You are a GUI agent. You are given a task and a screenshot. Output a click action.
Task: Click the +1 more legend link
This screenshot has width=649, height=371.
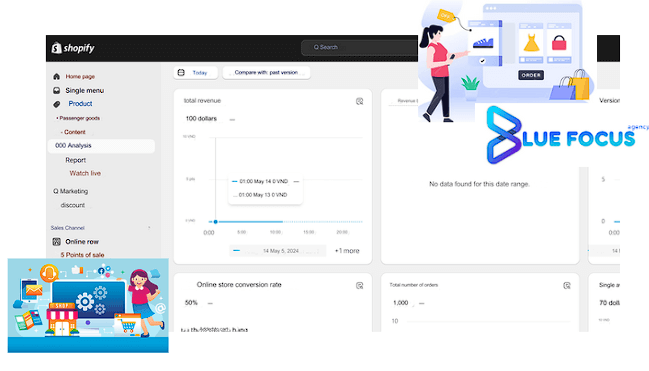(x=347, y=251)
